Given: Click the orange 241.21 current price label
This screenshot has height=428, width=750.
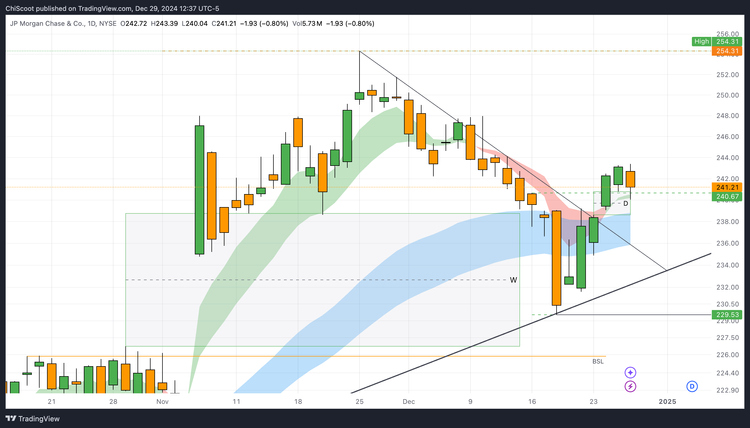Looking at the screenshot, I should [727, 187].
